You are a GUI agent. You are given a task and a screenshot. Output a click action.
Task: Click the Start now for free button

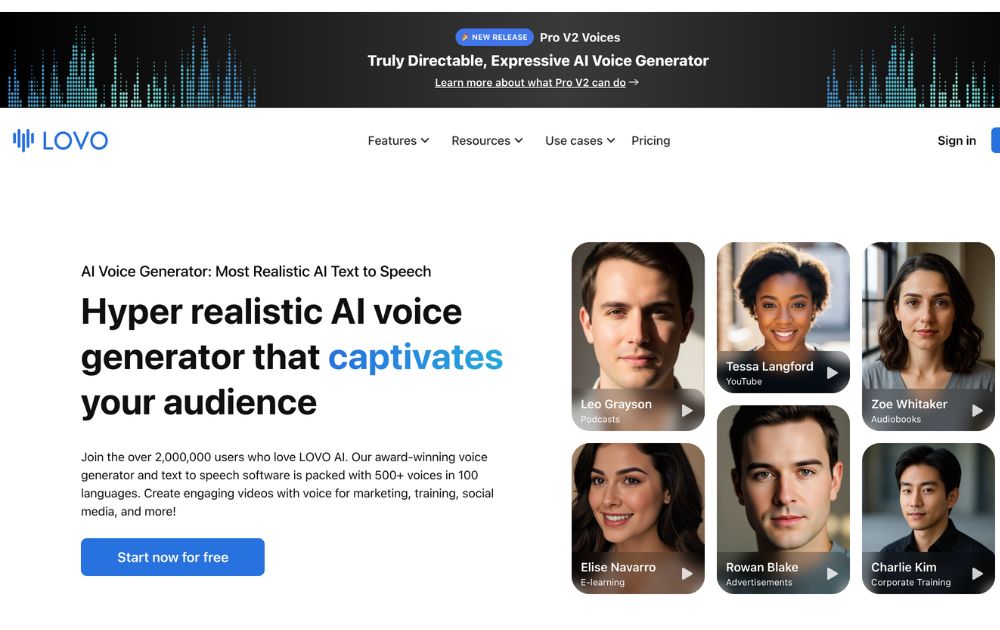[172, 557]
